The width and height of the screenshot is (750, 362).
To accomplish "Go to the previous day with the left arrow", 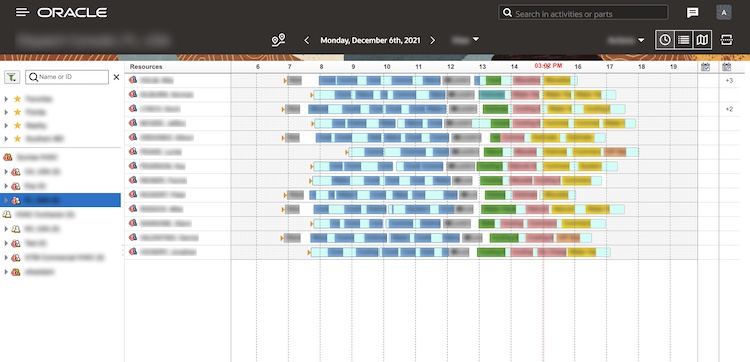I will point(307,40).
